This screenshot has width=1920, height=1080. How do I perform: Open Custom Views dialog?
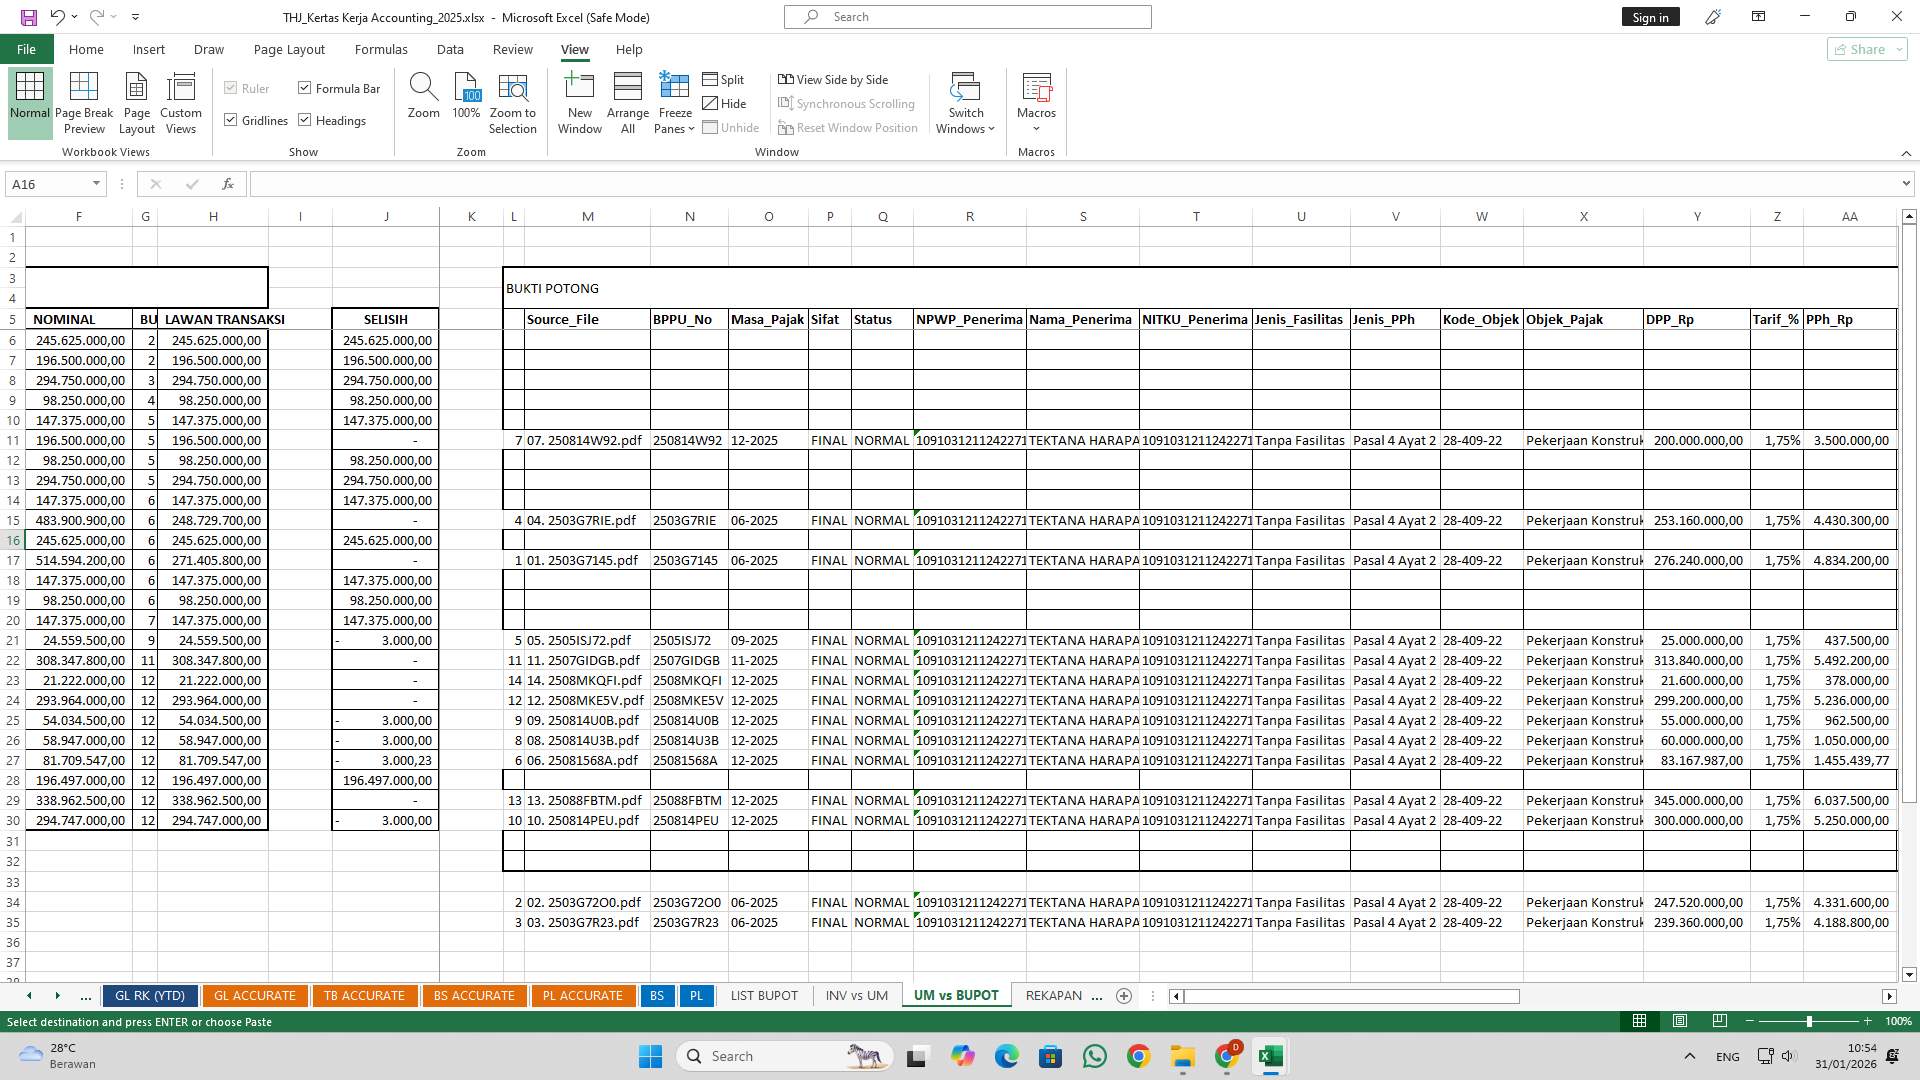181,100
